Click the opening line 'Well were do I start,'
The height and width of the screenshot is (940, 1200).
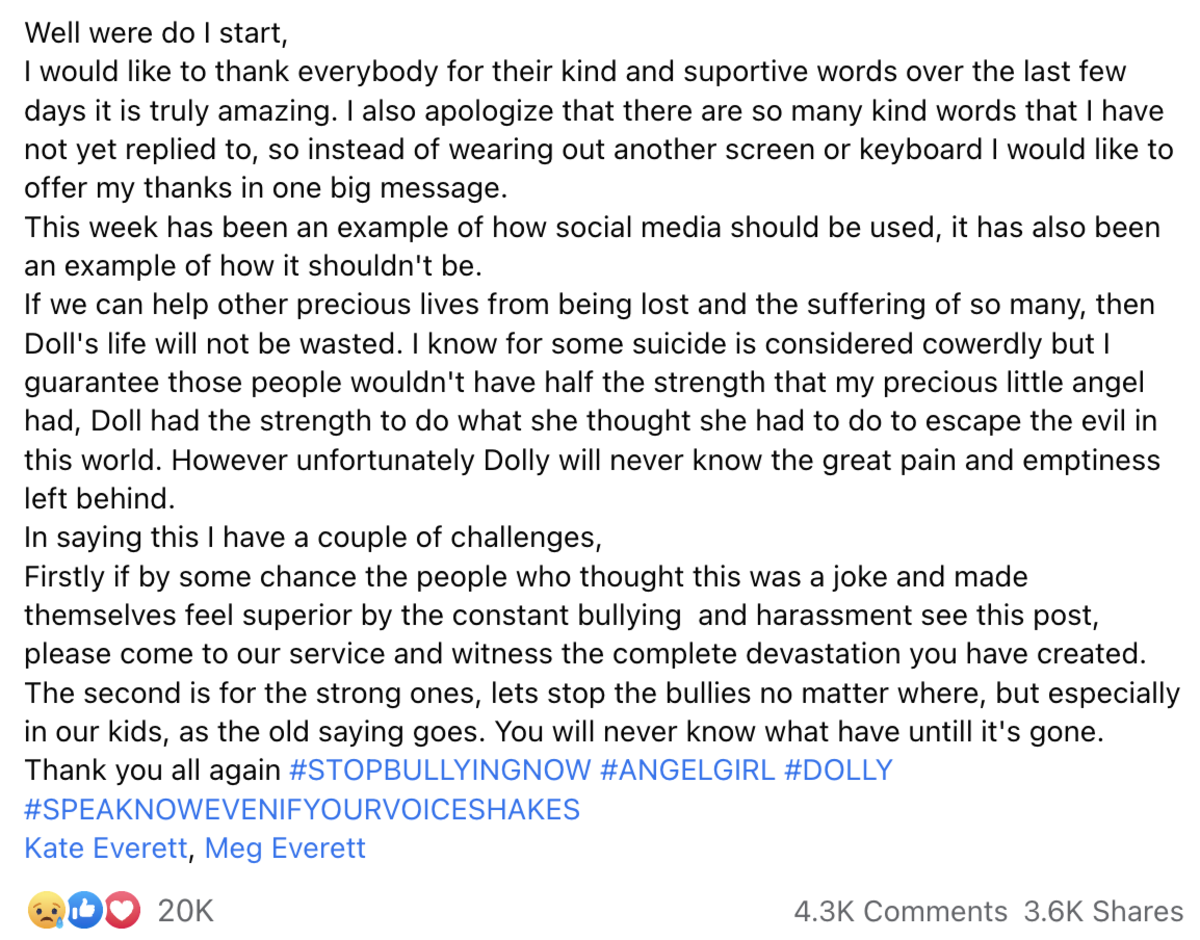[156, 33]
